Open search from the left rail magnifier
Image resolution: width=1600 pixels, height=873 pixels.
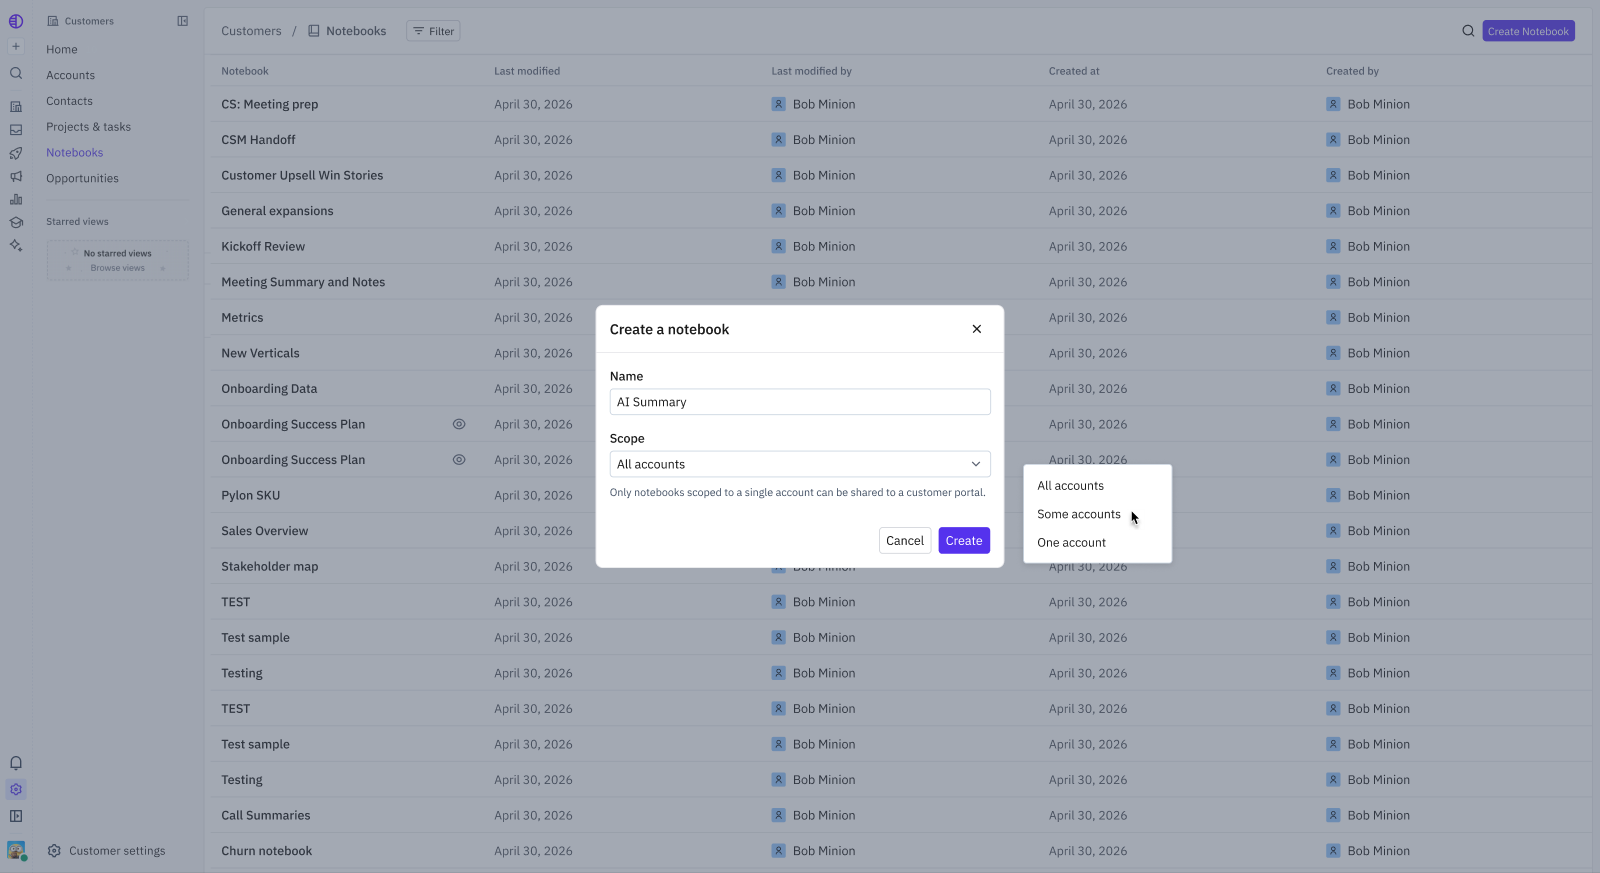(x=16, y=73)
